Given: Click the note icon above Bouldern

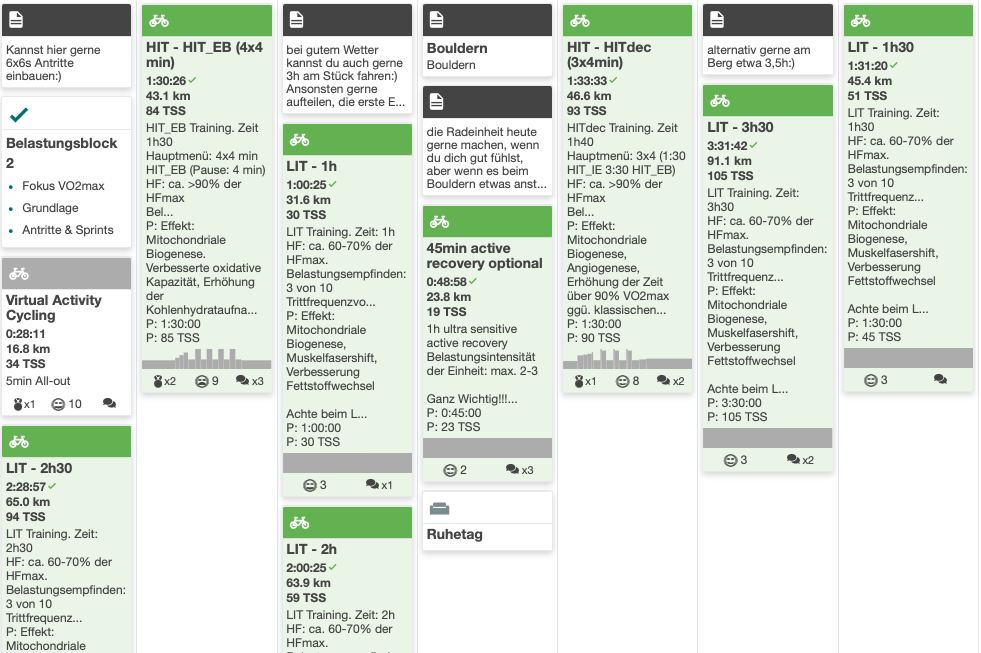Looking at the screenshot, I should [x=437, y=20].
